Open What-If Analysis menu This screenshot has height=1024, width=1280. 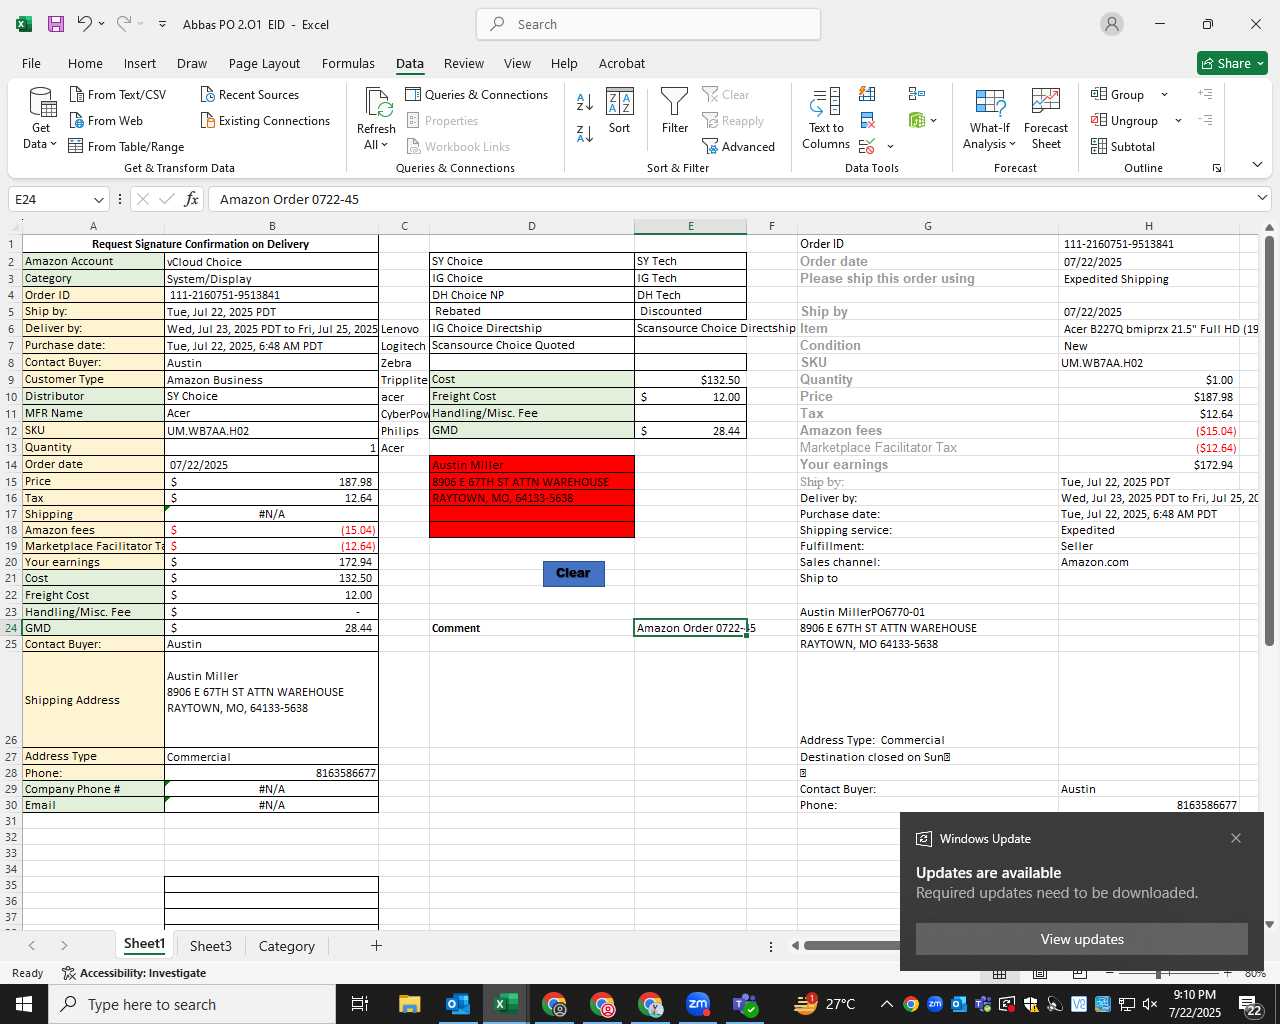(989, 119)
